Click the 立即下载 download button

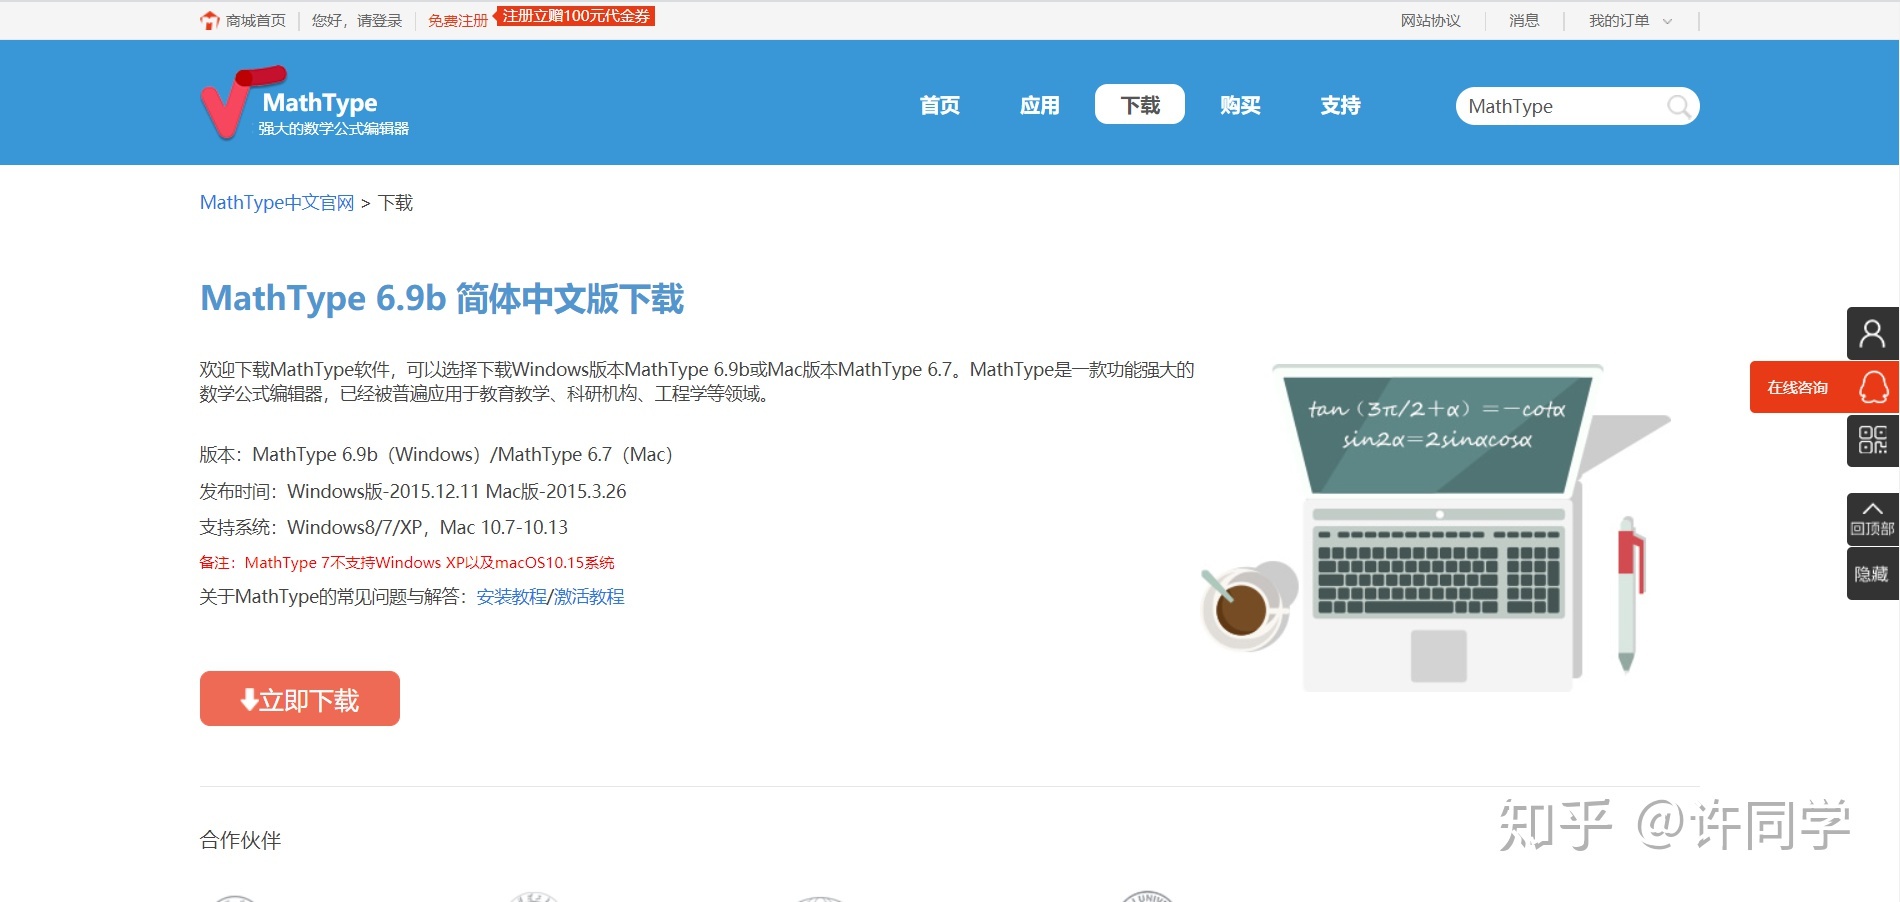(300, 698)
